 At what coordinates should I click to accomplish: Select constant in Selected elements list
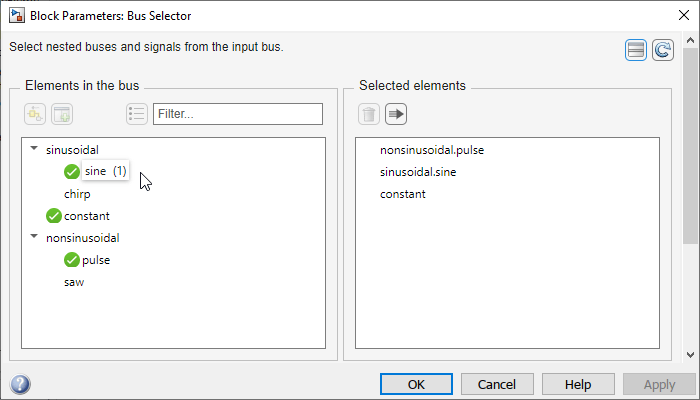(403, 194)
